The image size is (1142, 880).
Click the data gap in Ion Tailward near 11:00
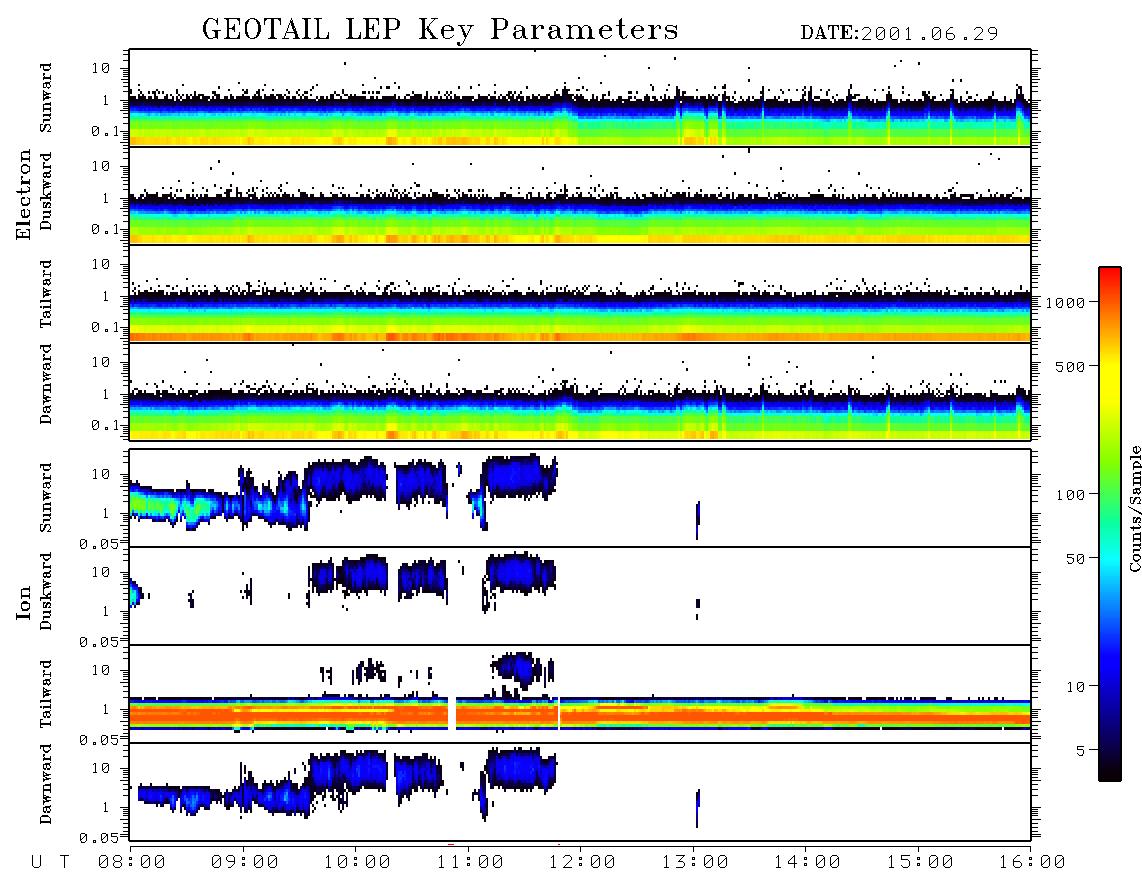452,714
